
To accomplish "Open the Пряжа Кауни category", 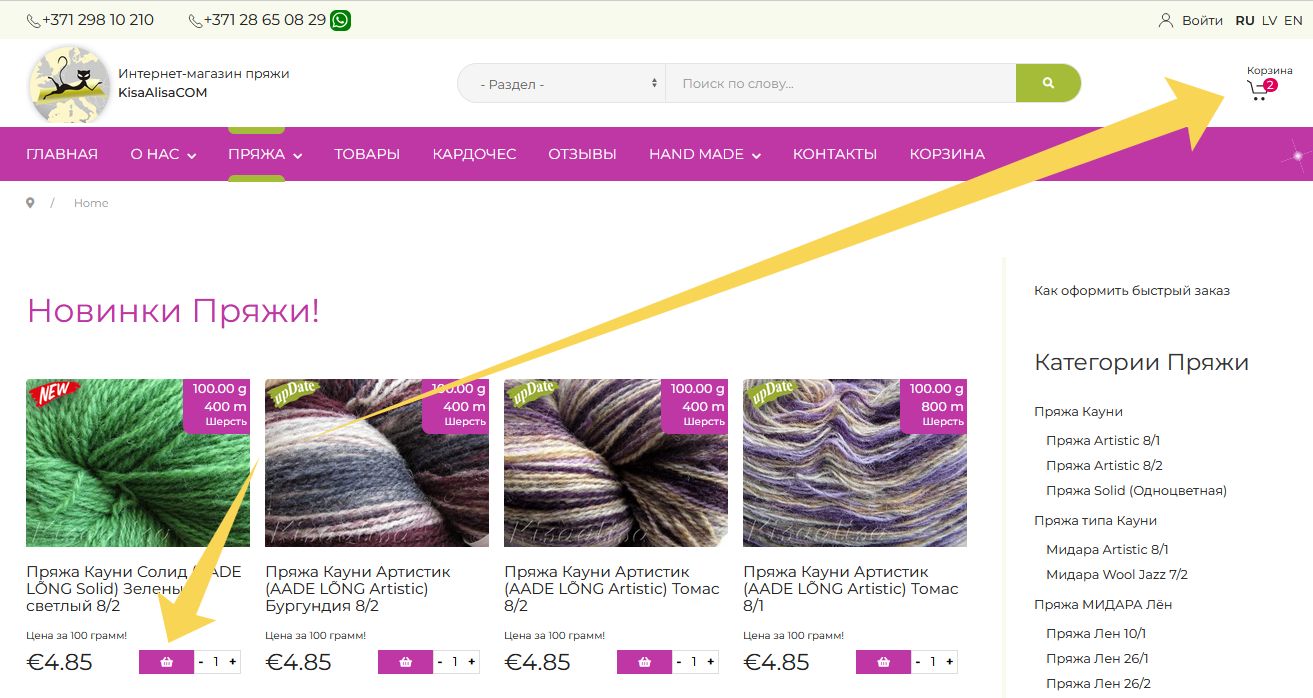I will pos(1078,412).
